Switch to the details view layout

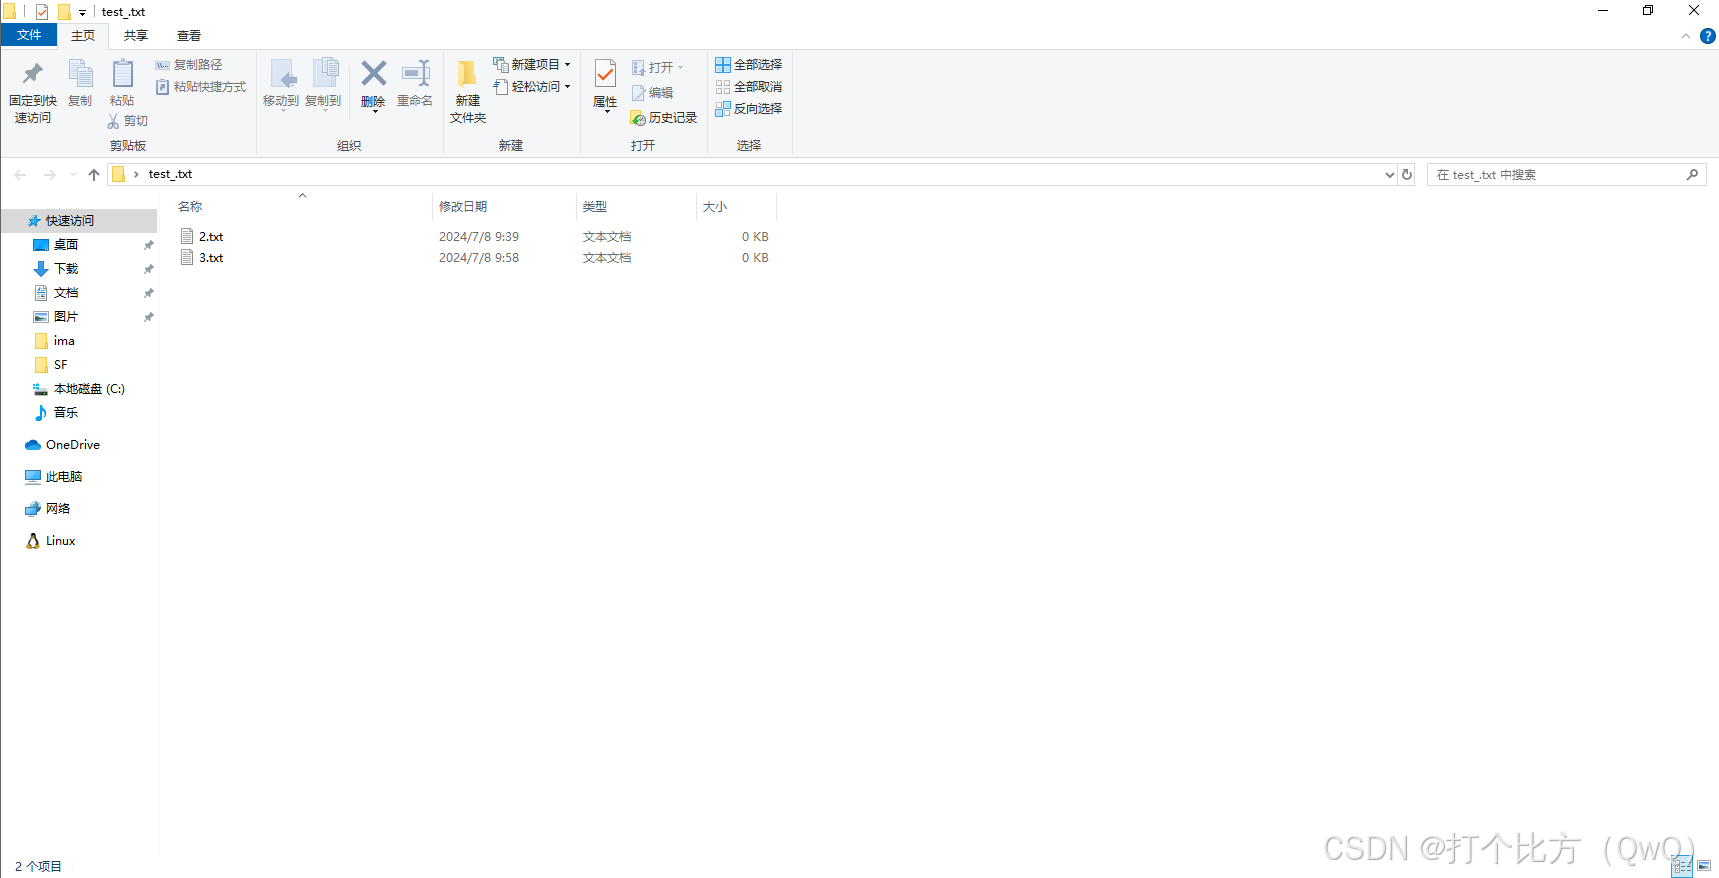[x=1683, y=866]
